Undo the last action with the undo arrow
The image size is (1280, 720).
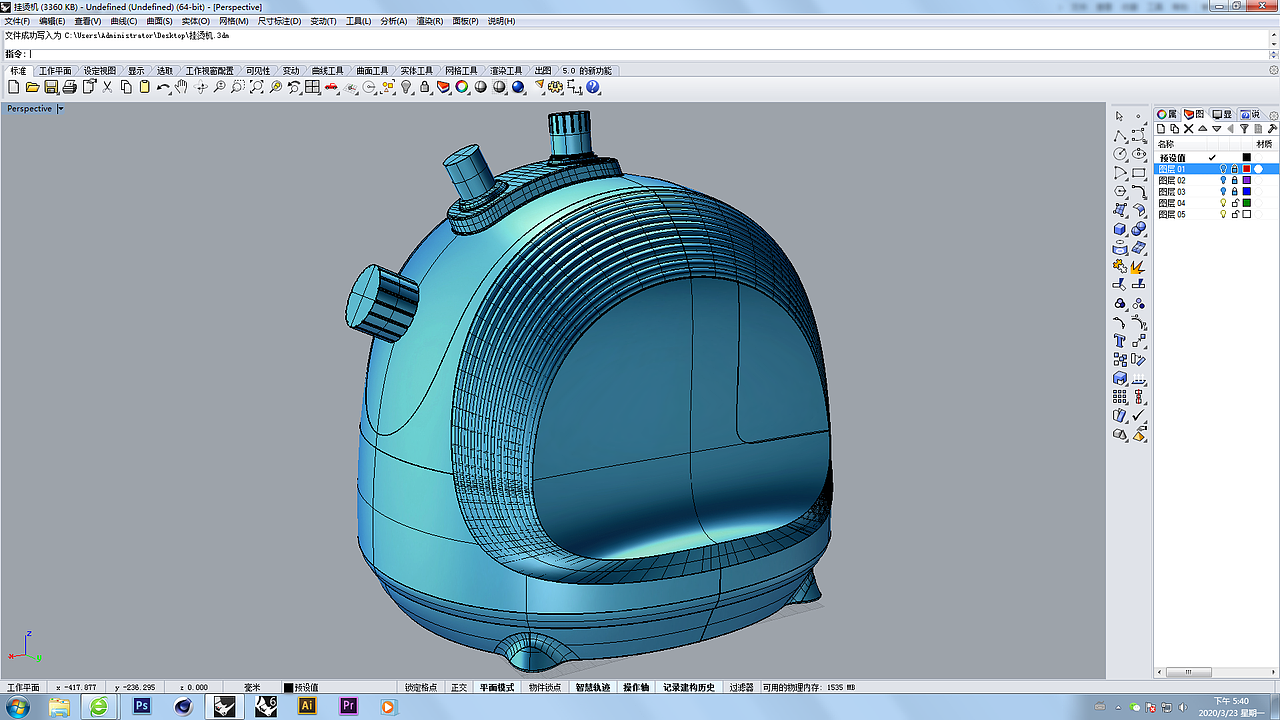click(163, 87)
